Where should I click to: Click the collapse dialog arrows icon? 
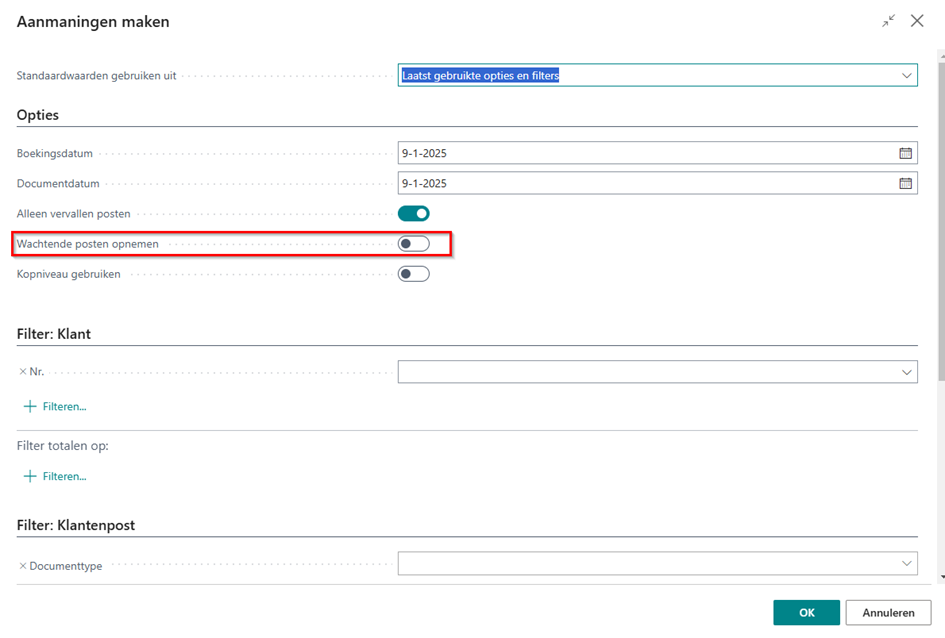tap(889, 21)
